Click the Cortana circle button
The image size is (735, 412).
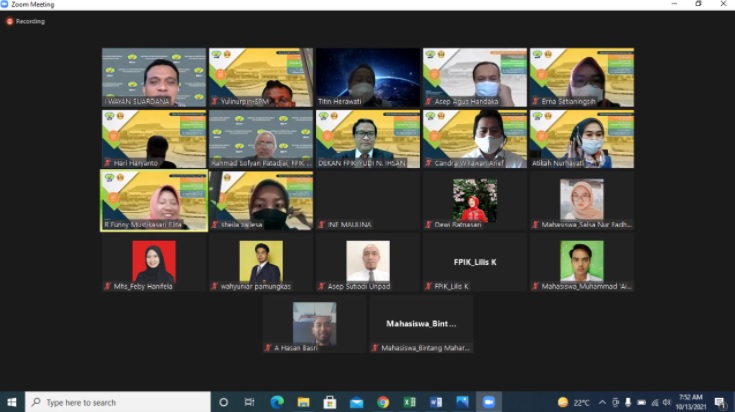click(224, 402)
